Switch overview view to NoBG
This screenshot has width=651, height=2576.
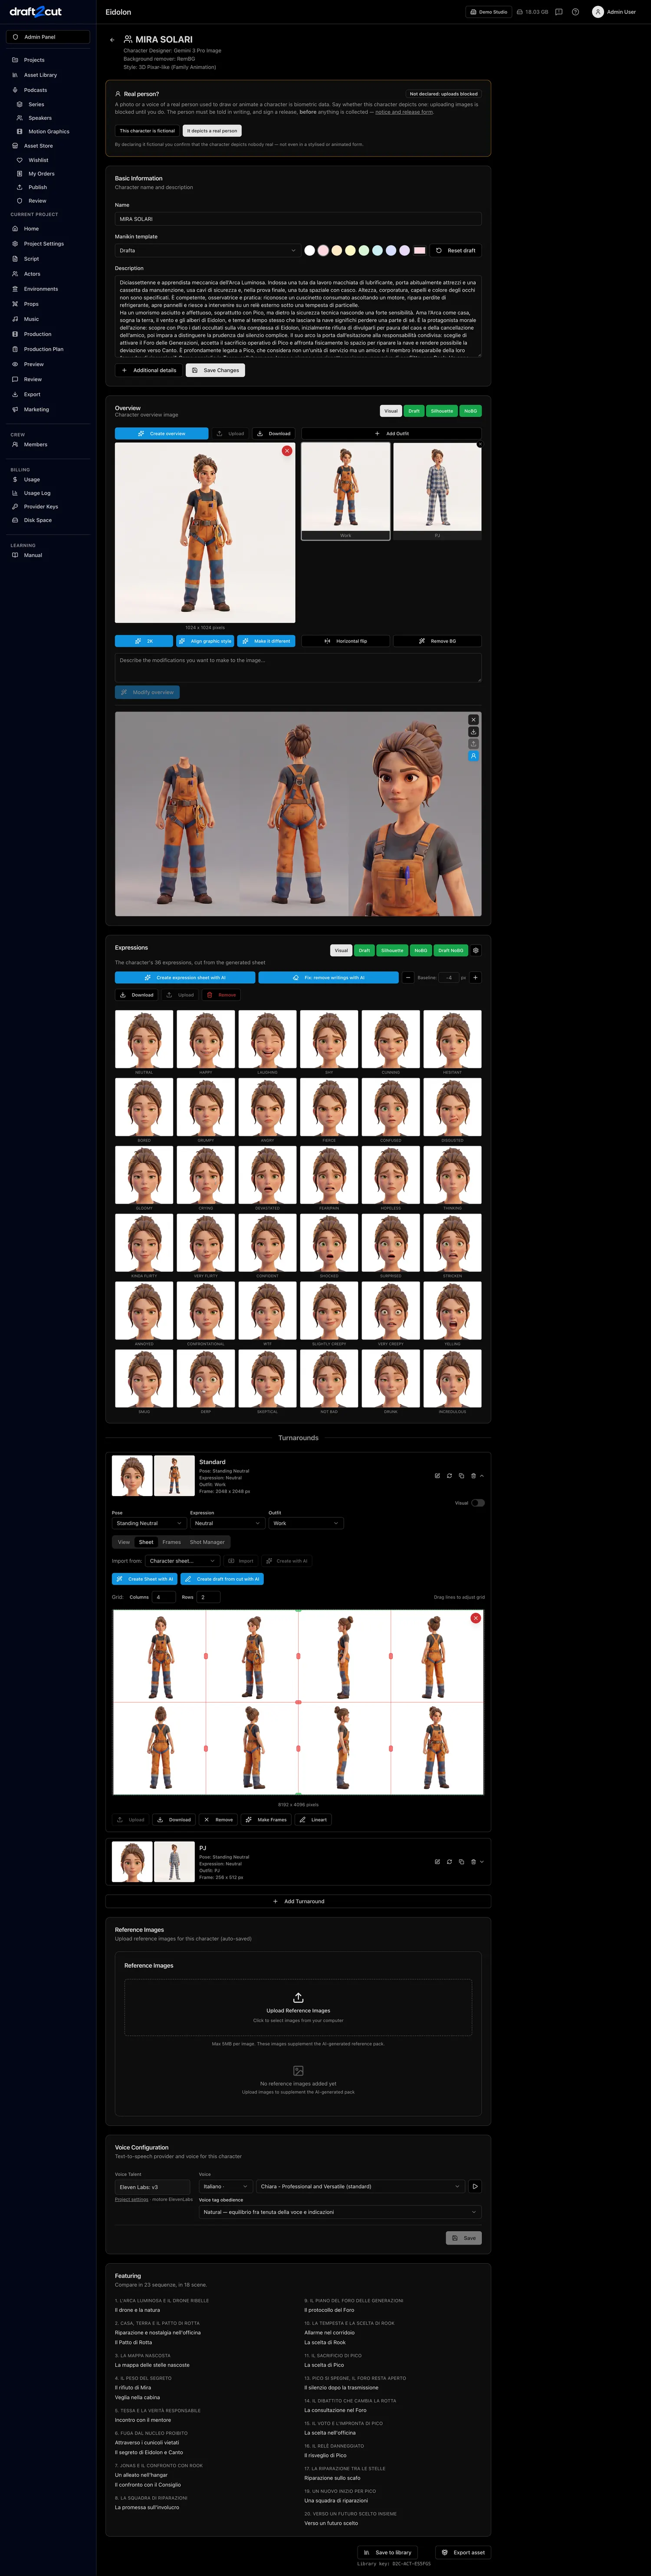pyautogui.click(x=470, y=411)
